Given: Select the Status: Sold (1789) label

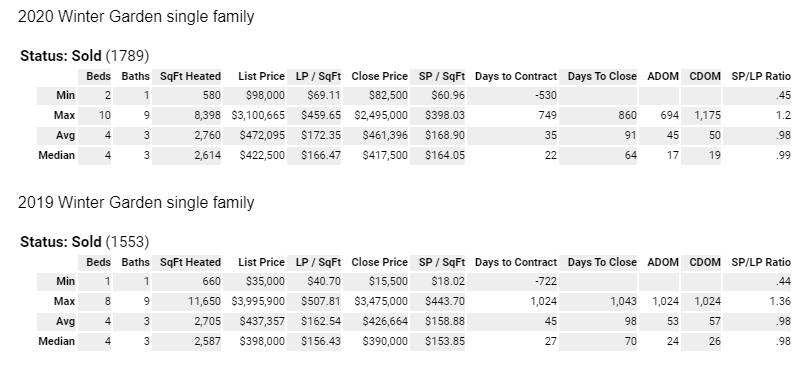Looking at the screenshot, I should click(x=84, y=56).
